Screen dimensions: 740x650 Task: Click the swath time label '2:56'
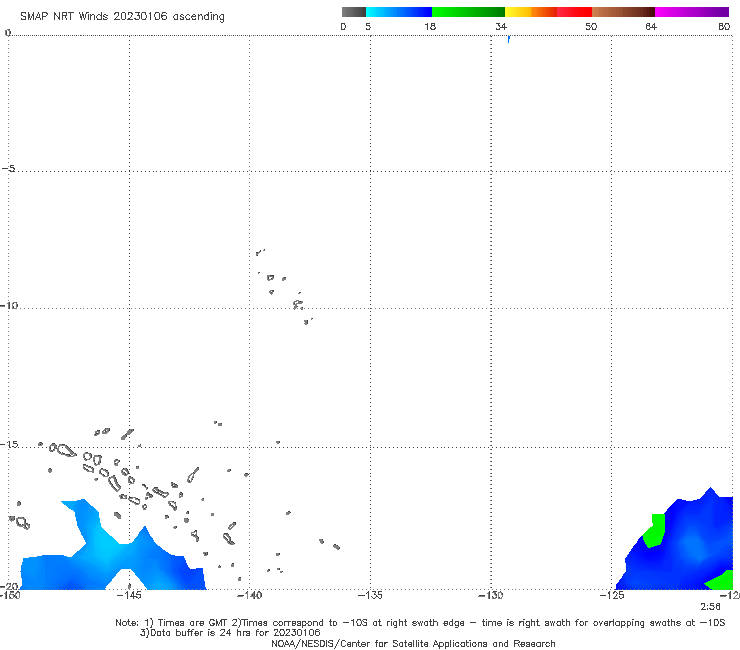pos(710,607)
